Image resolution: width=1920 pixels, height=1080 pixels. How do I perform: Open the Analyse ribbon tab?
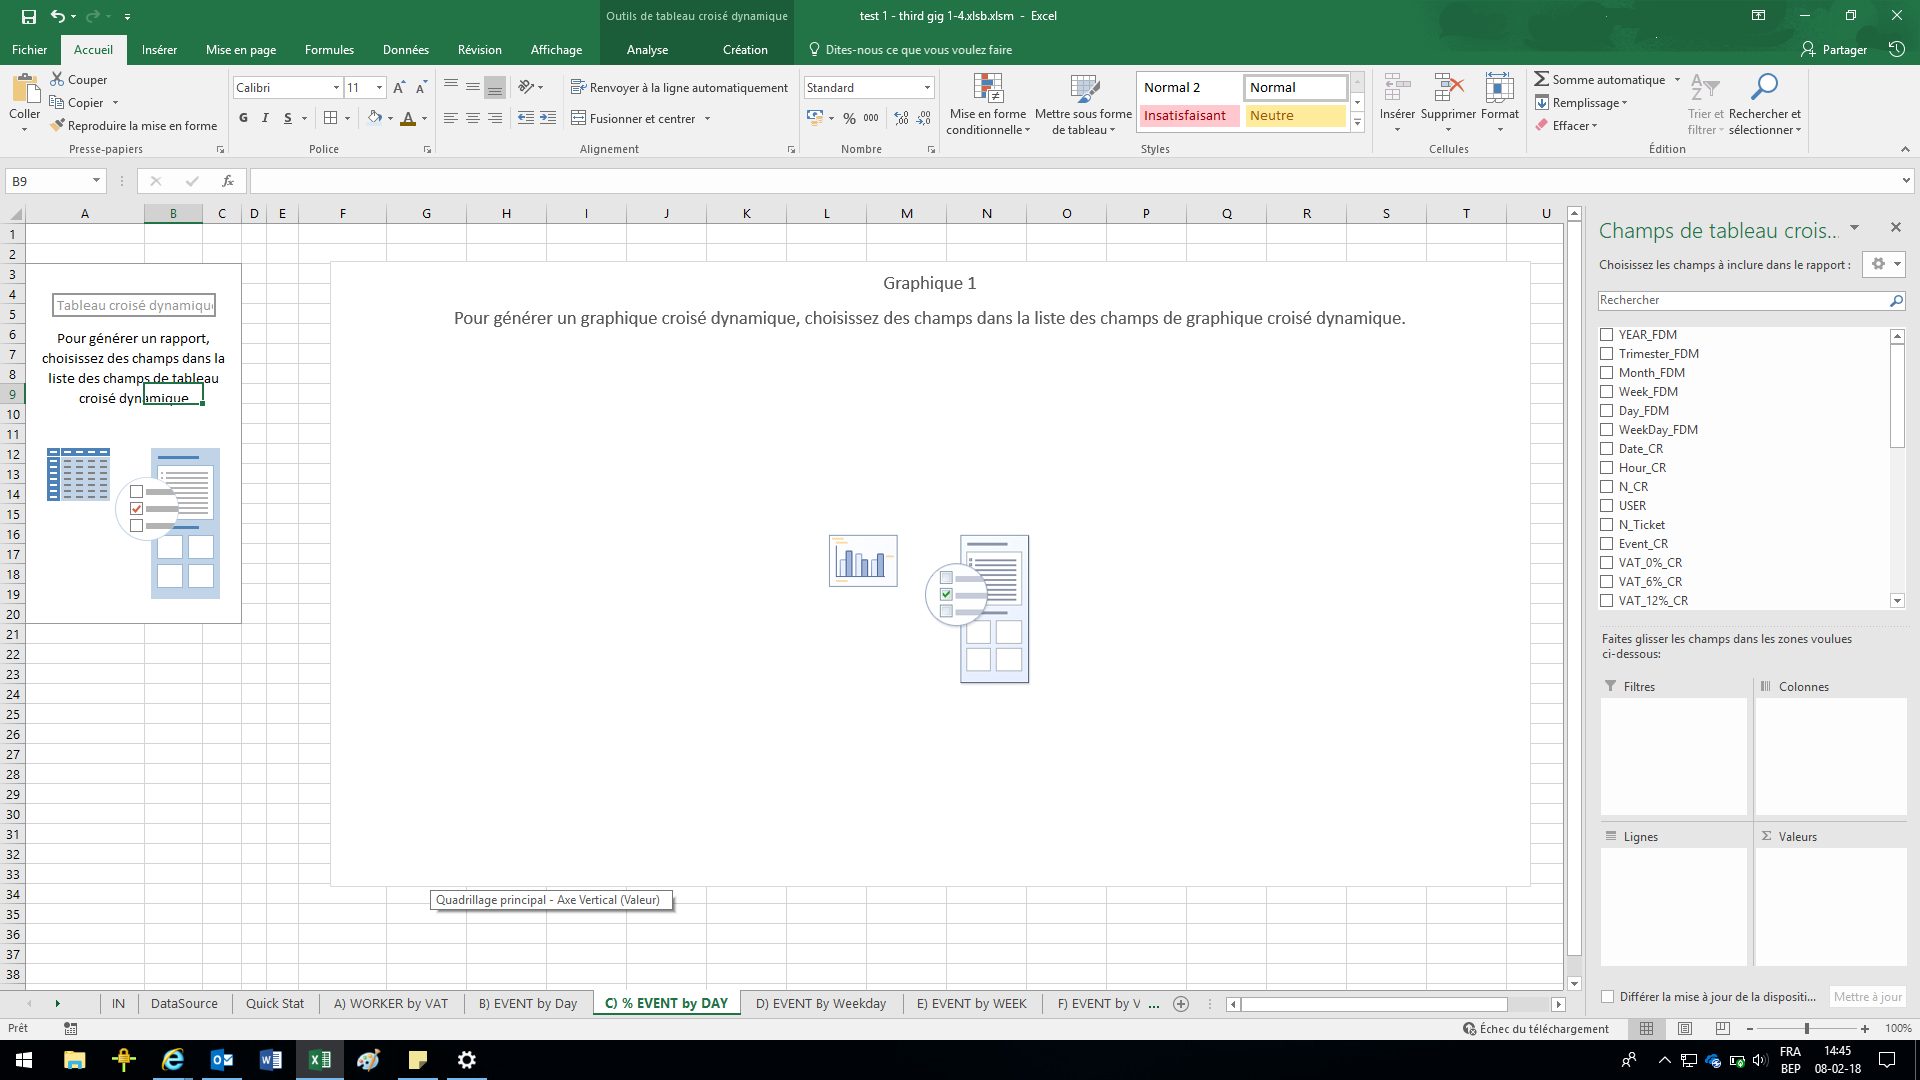click(x=646, y=49)
